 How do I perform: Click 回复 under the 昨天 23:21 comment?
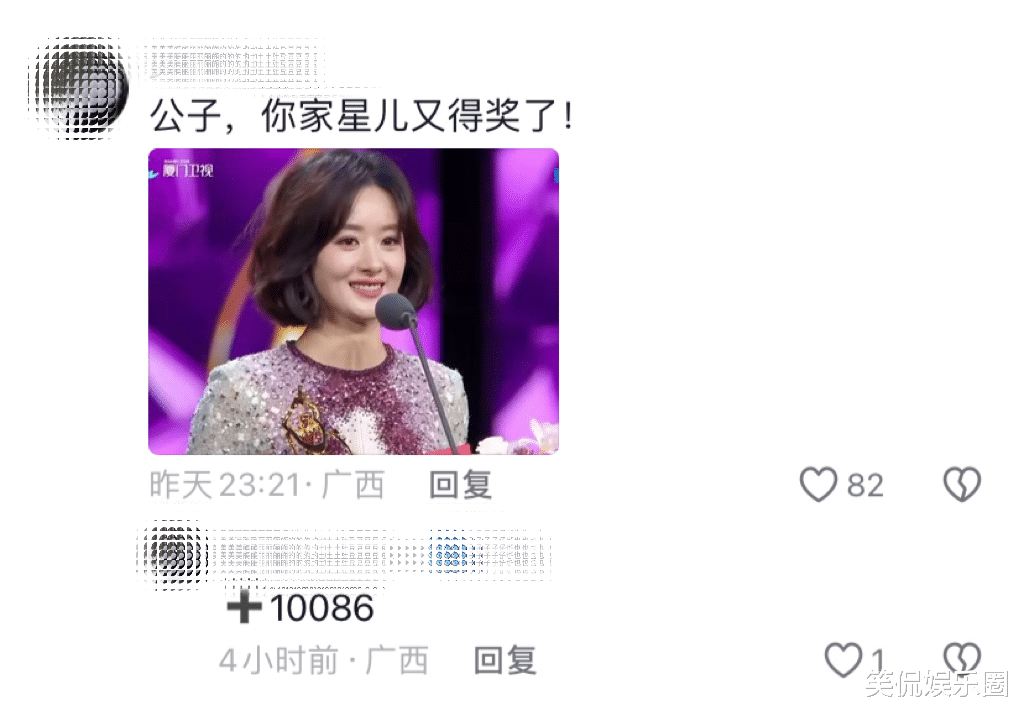click(460, 485)
